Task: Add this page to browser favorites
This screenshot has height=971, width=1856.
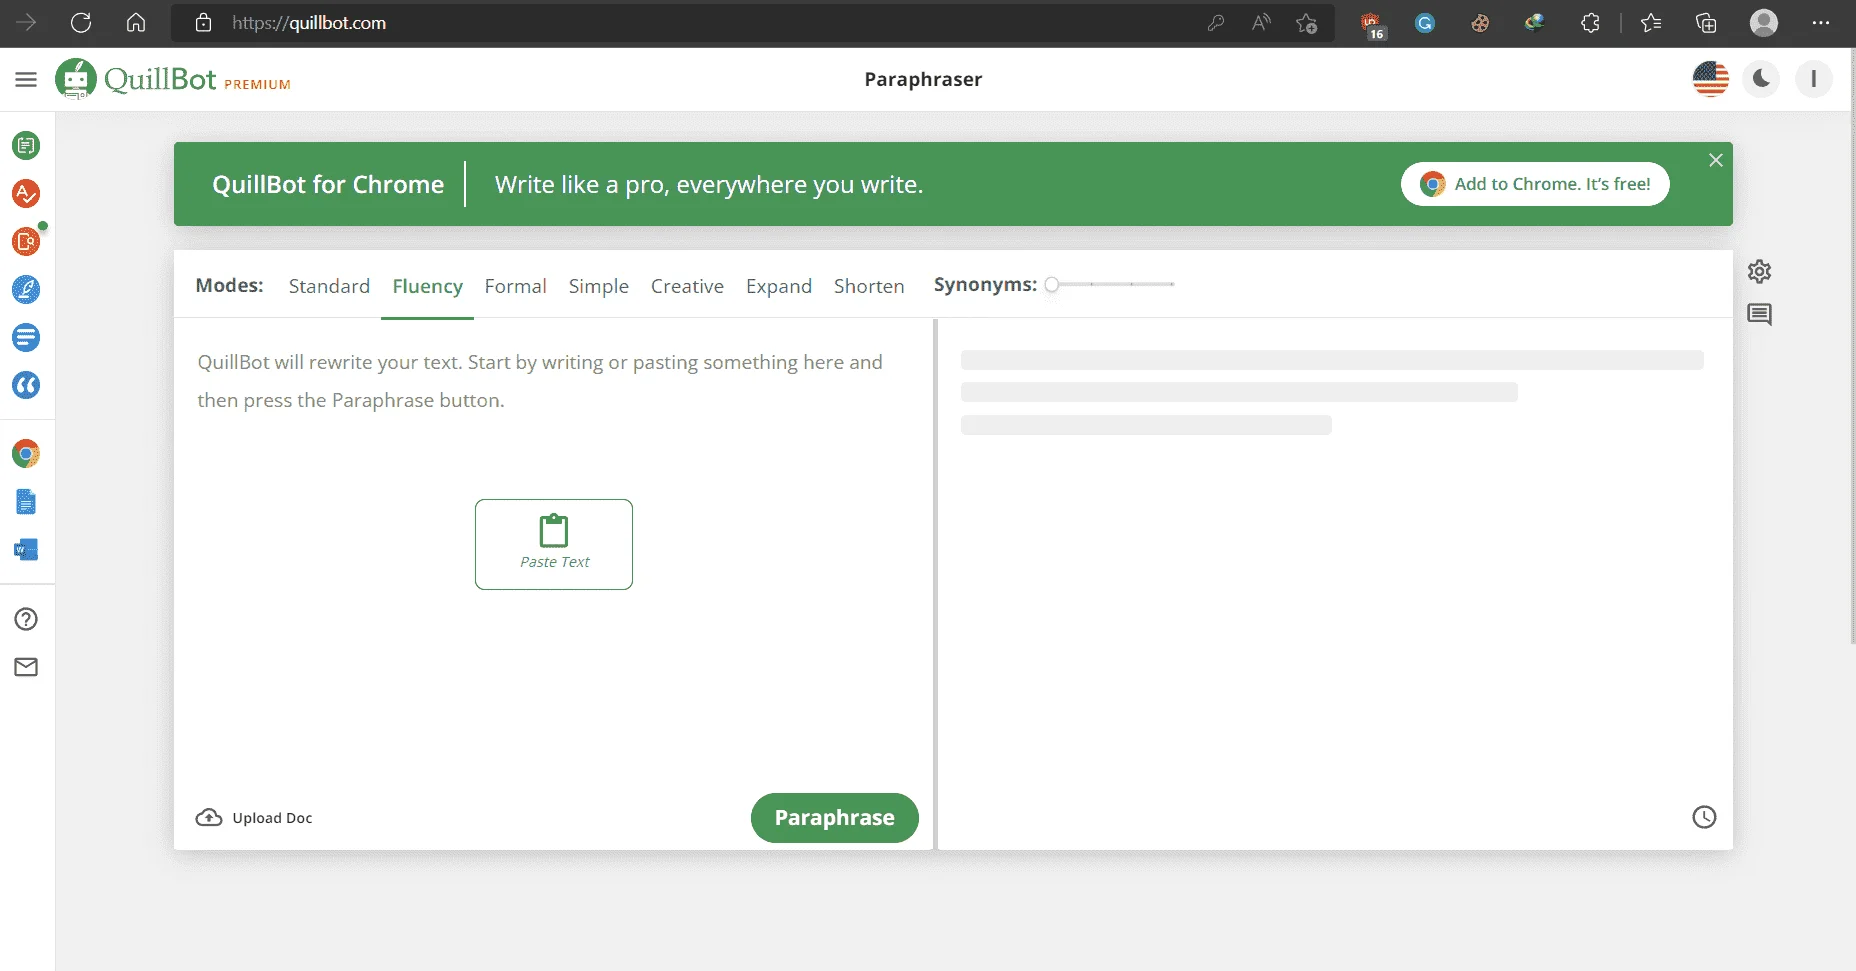Action: (x=1306, y=23)
